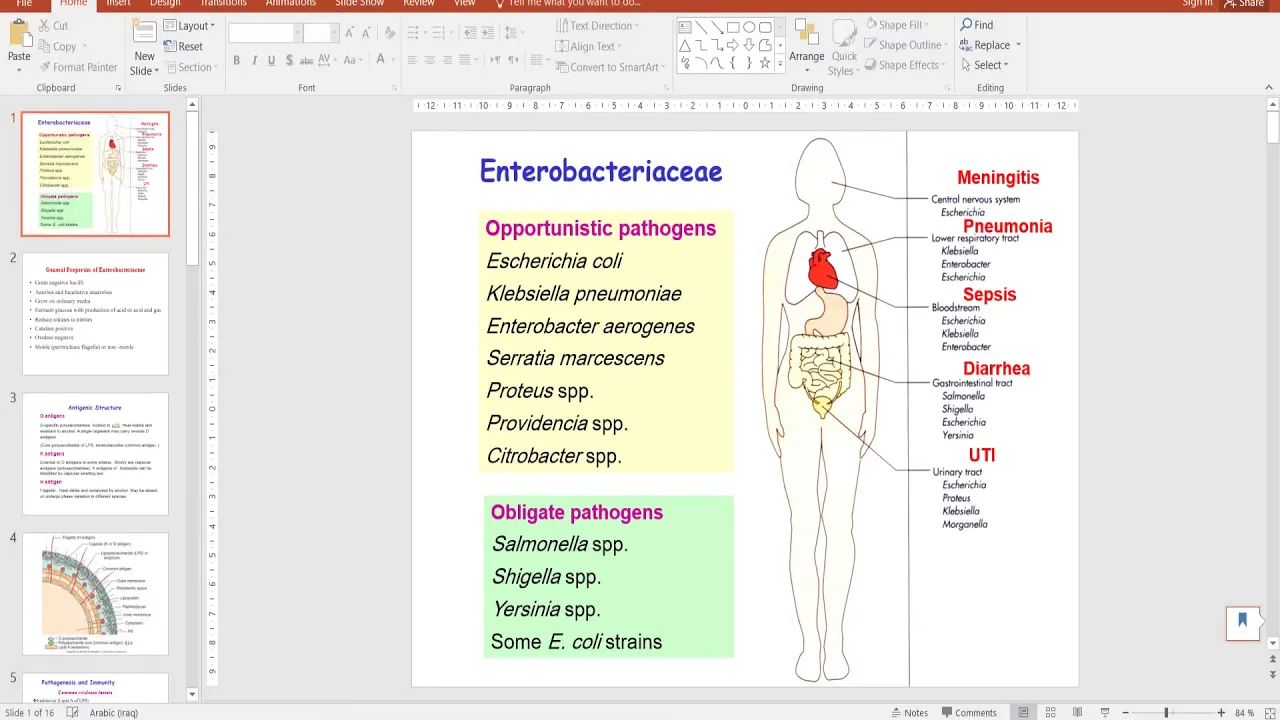
Task: Click the spell check status icon
Action: (x=72, y=712)
